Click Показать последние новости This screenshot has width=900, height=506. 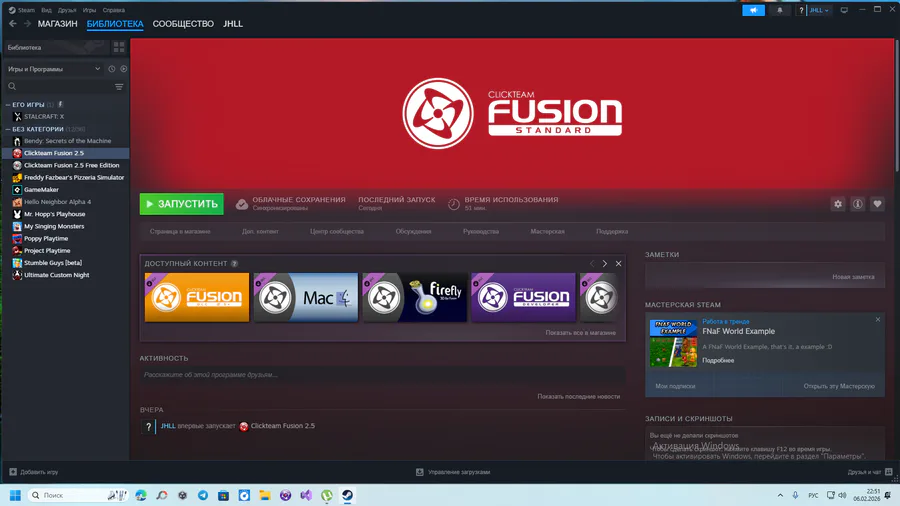point(579,396)
